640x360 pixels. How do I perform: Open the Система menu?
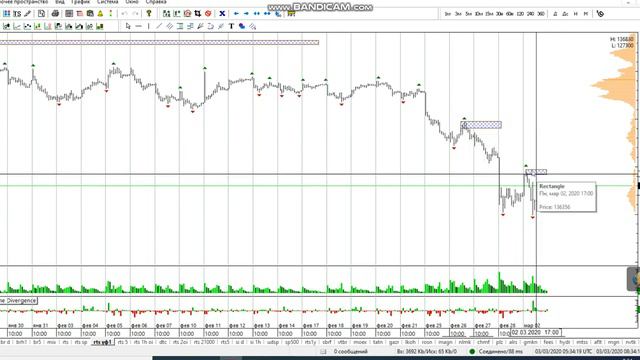pyautogui.click(x=108, y=2)
